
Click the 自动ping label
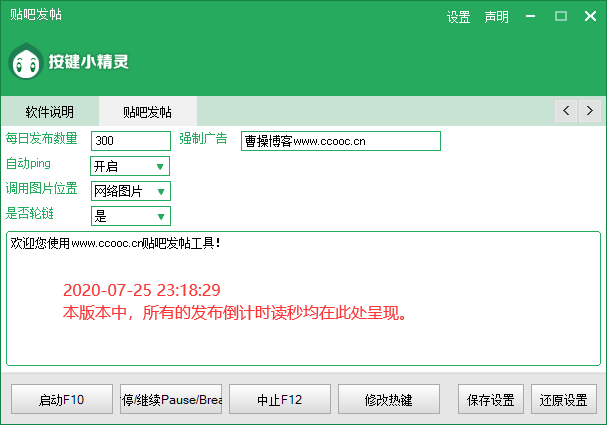(x=28, y=163)
